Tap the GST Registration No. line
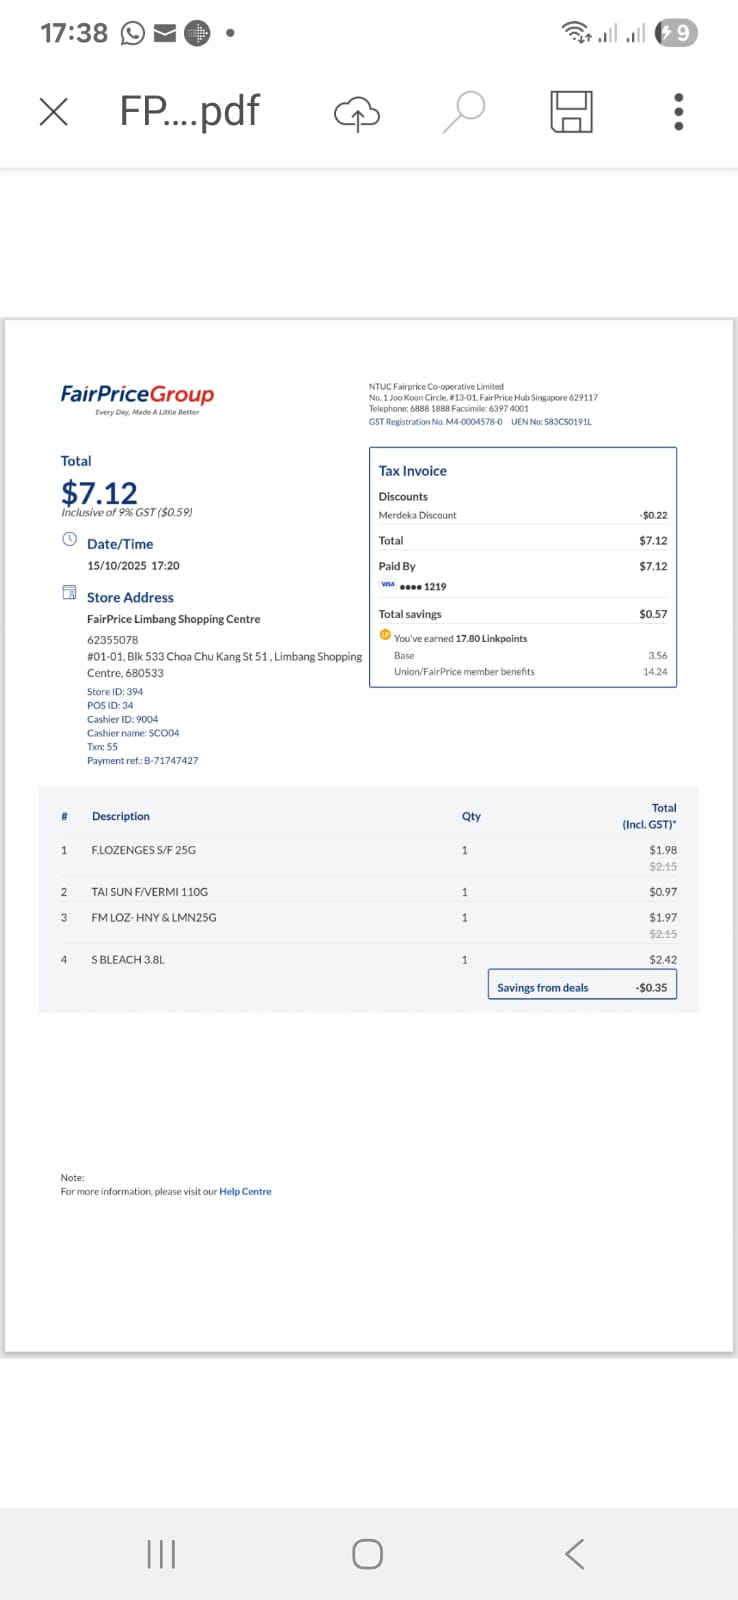The height and width of the screenshot is (1600, 738). pyautogui.click(x=435, y=422)
